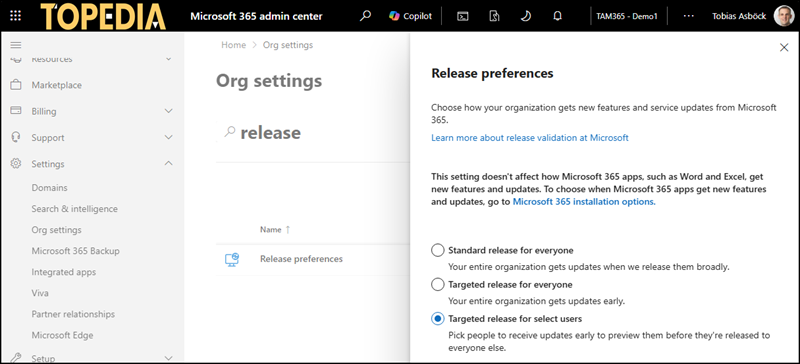The width and height of the screenshot is (800, 364).
Task: Click the document refresh icon in header
Action: point(494,16)
